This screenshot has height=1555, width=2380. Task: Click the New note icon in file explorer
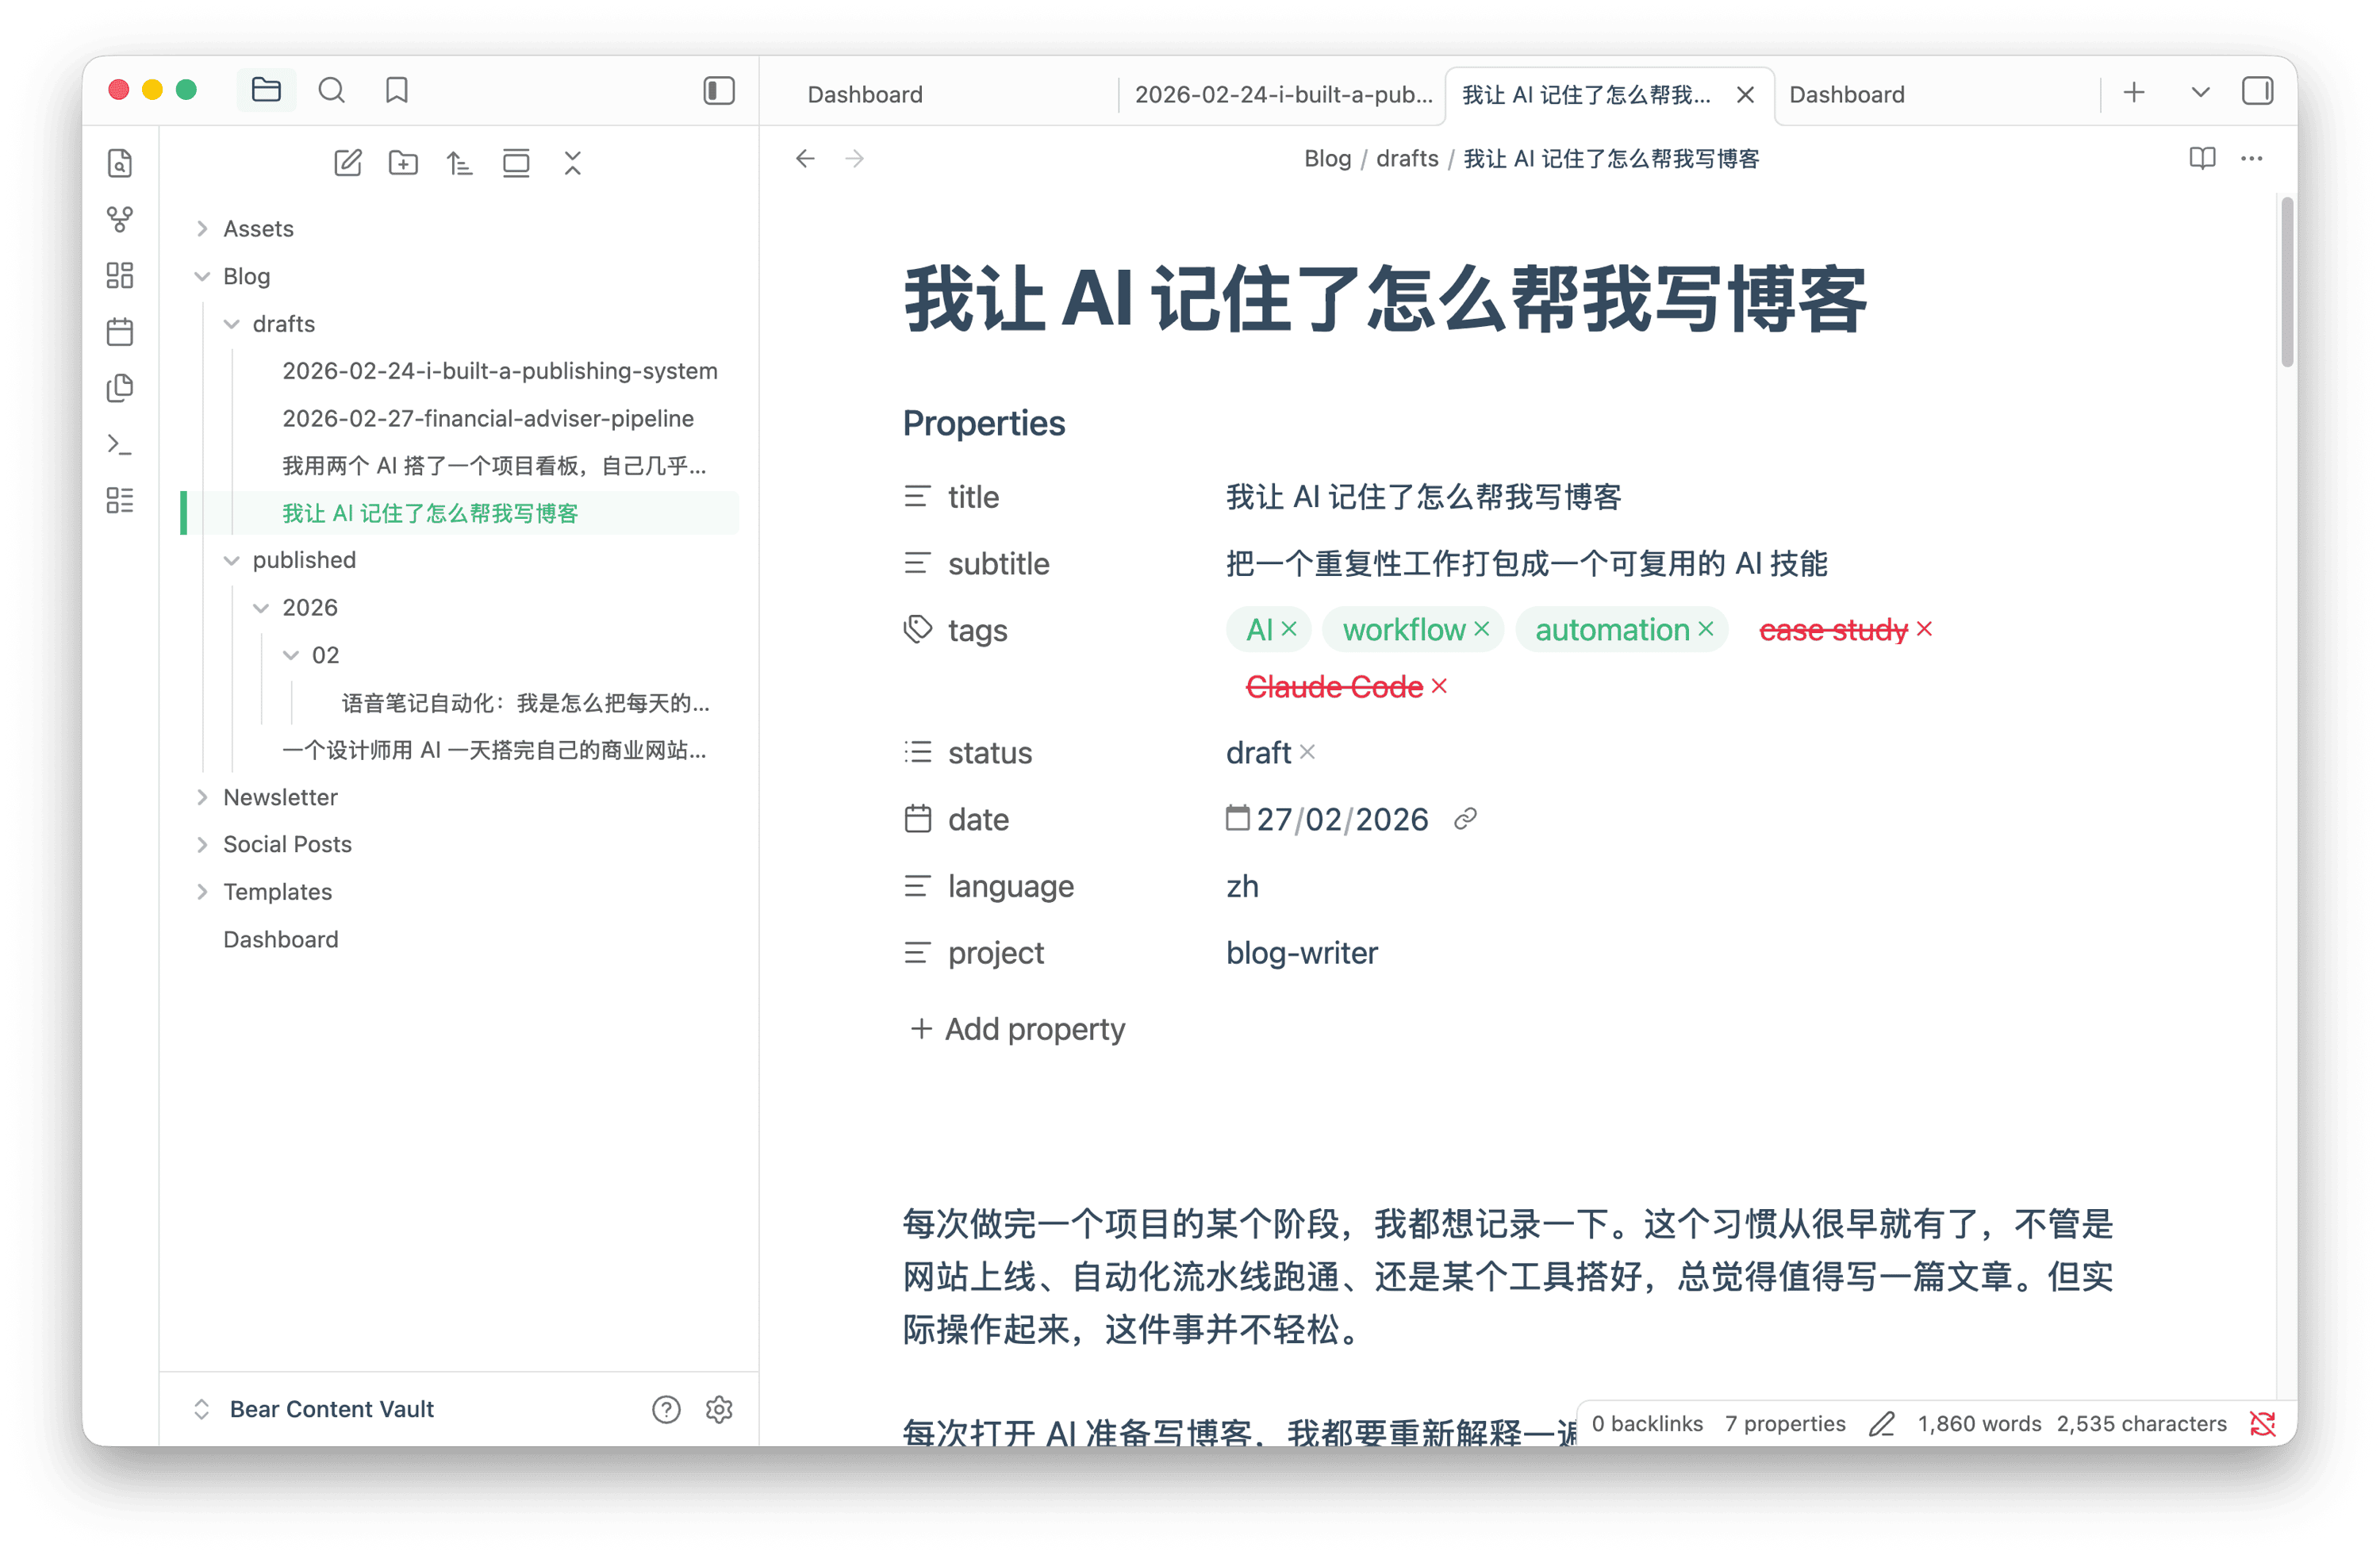pos(347,162)
